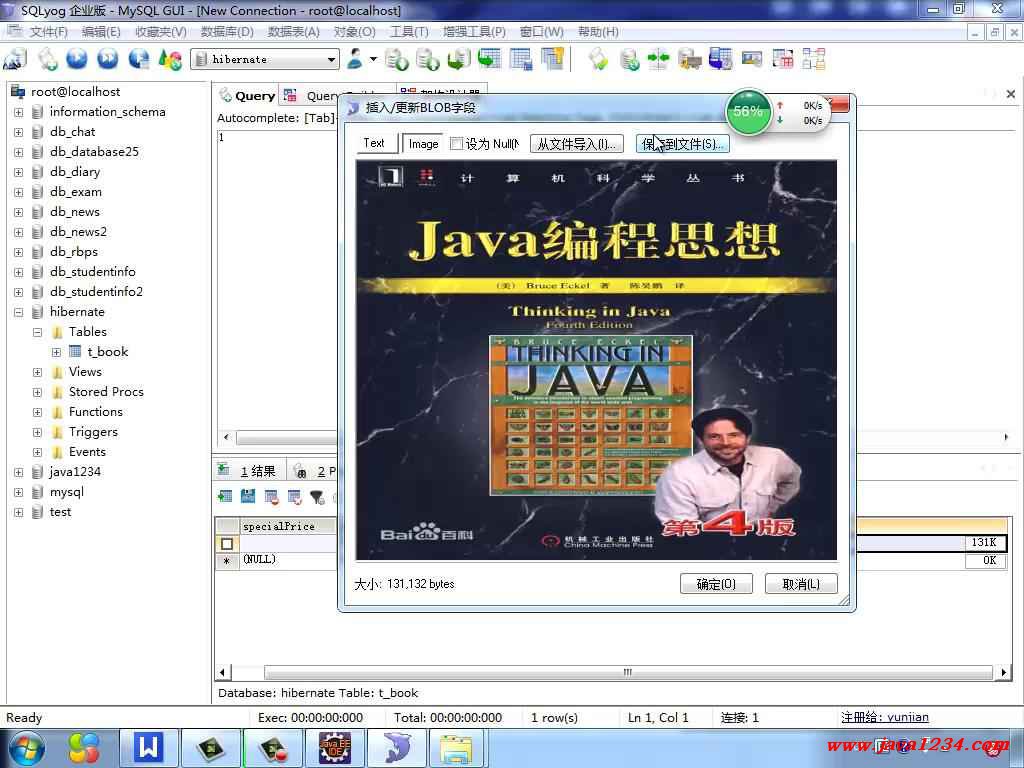Click the 56% green network monitor widget
The image size is (1024, 768).
pos(748,112)
